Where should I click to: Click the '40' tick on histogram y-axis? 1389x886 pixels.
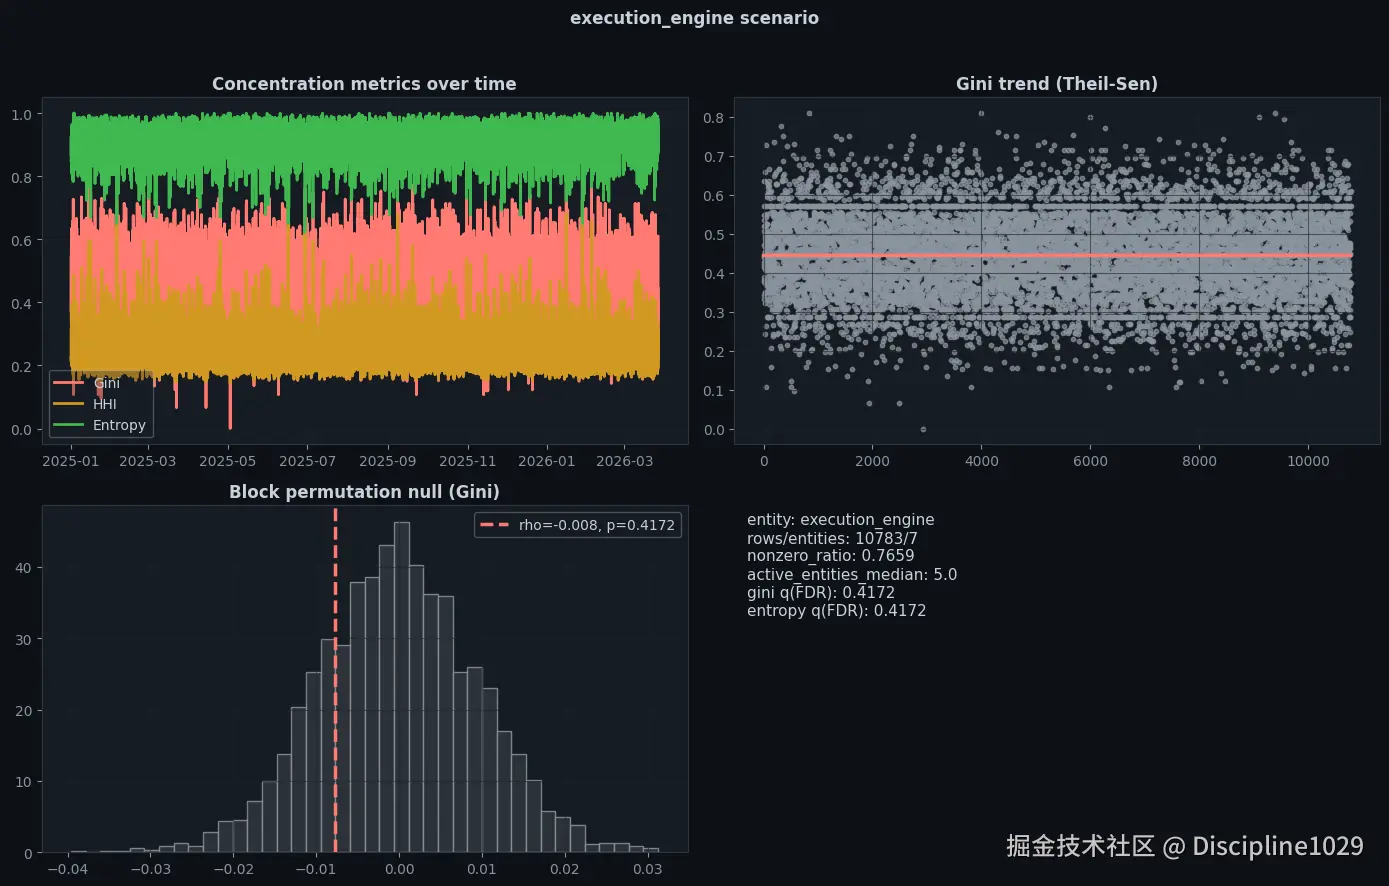[x=22, y=567]
